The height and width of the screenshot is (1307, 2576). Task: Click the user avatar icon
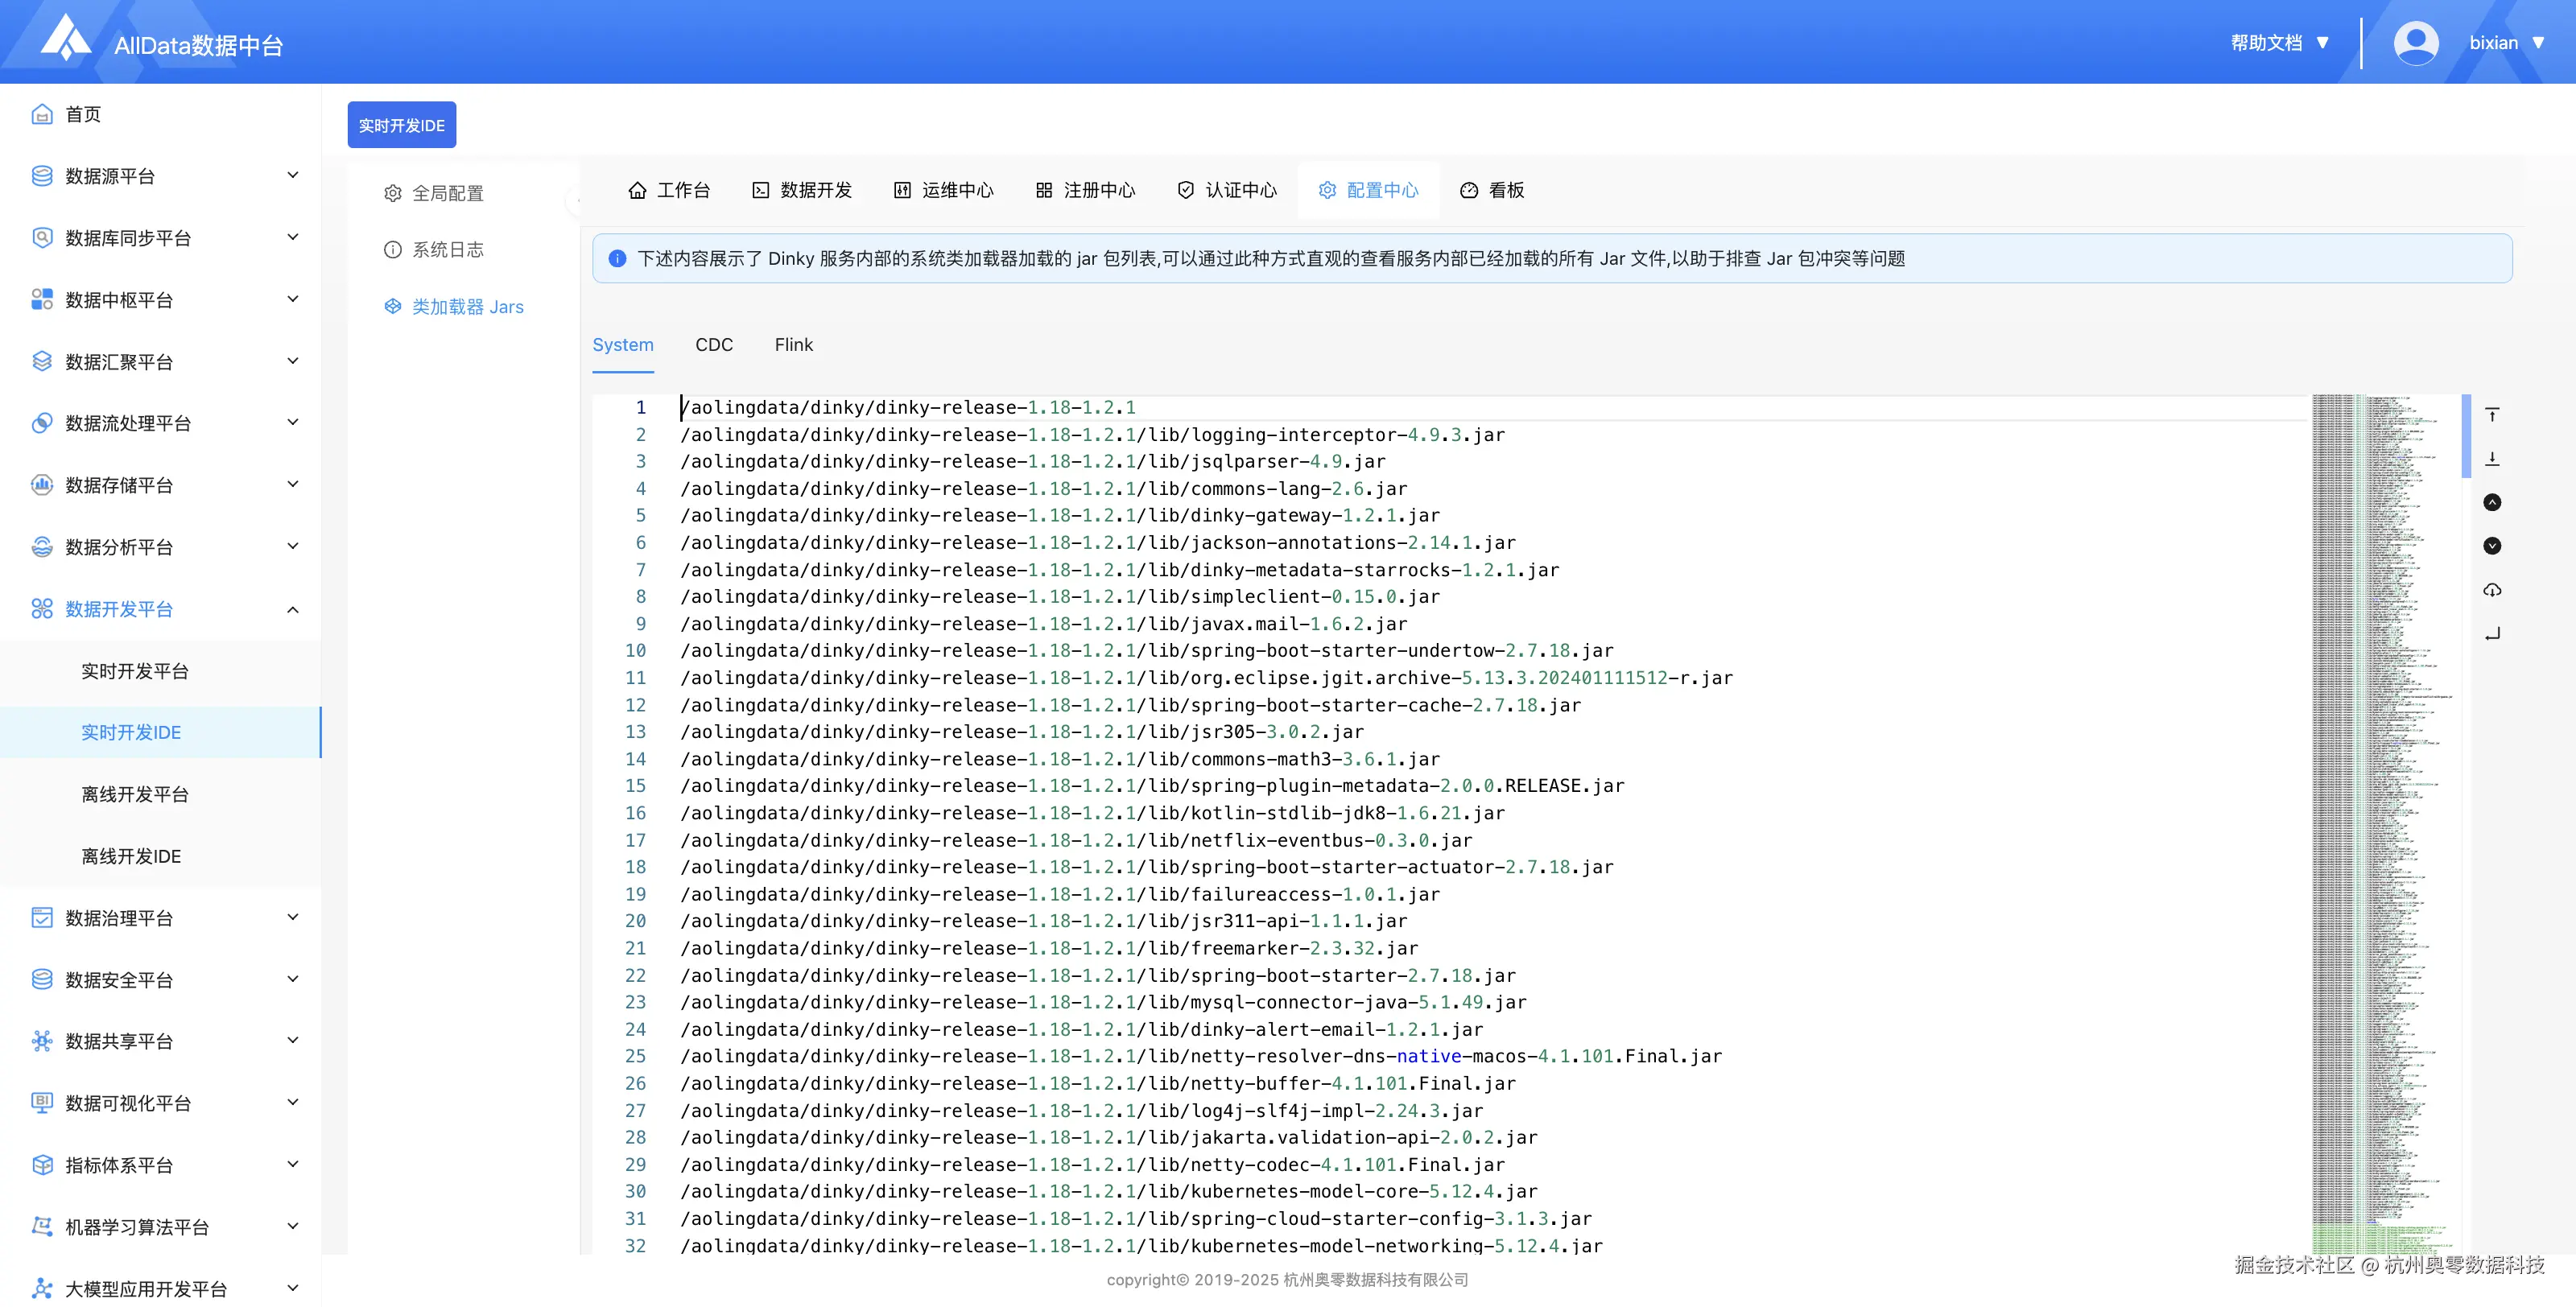click(x=2415, y=43)
